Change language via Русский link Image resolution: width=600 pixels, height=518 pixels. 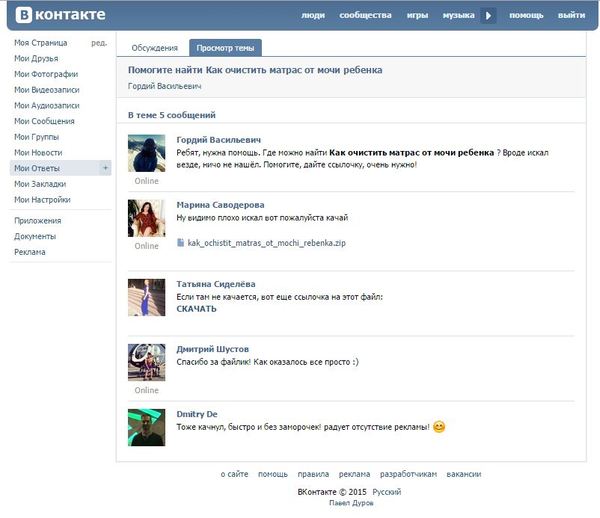tap(386, 492)
